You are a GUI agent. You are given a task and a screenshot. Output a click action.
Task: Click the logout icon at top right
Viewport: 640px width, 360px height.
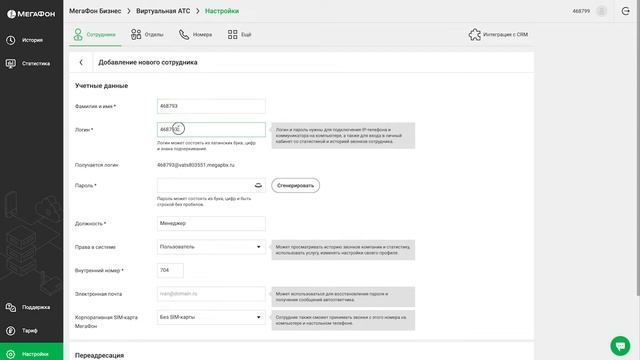click(625, 11)
